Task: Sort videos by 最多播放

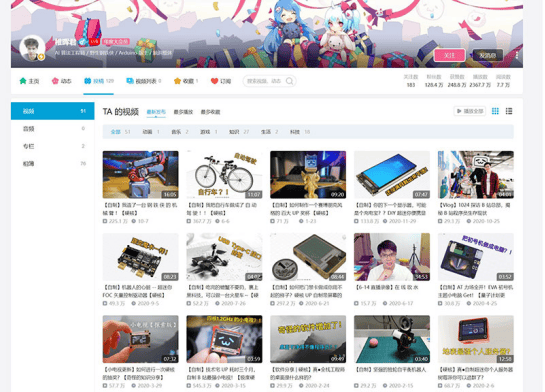Action: click(183, 112)
